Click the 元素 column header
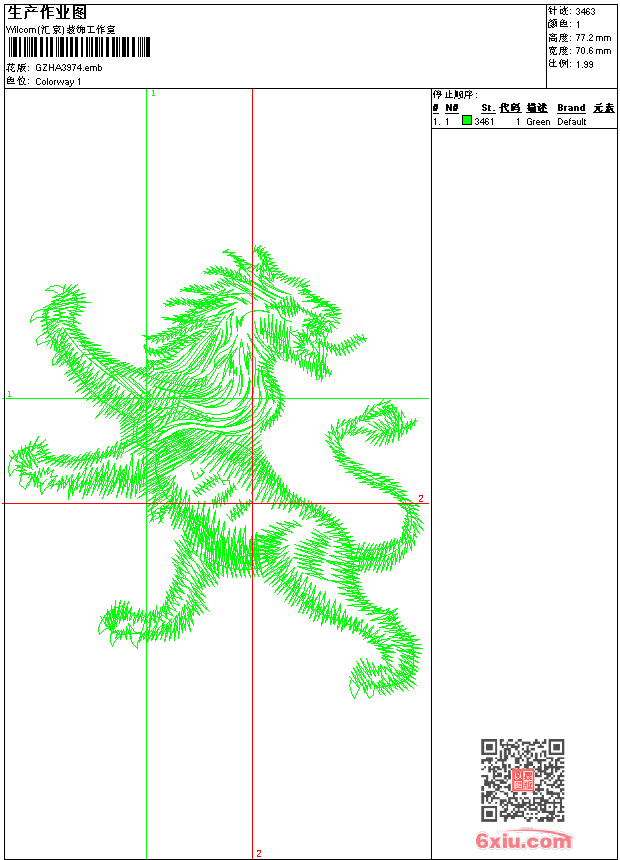This screenshot has width=620, height=860. coord(604,108)
